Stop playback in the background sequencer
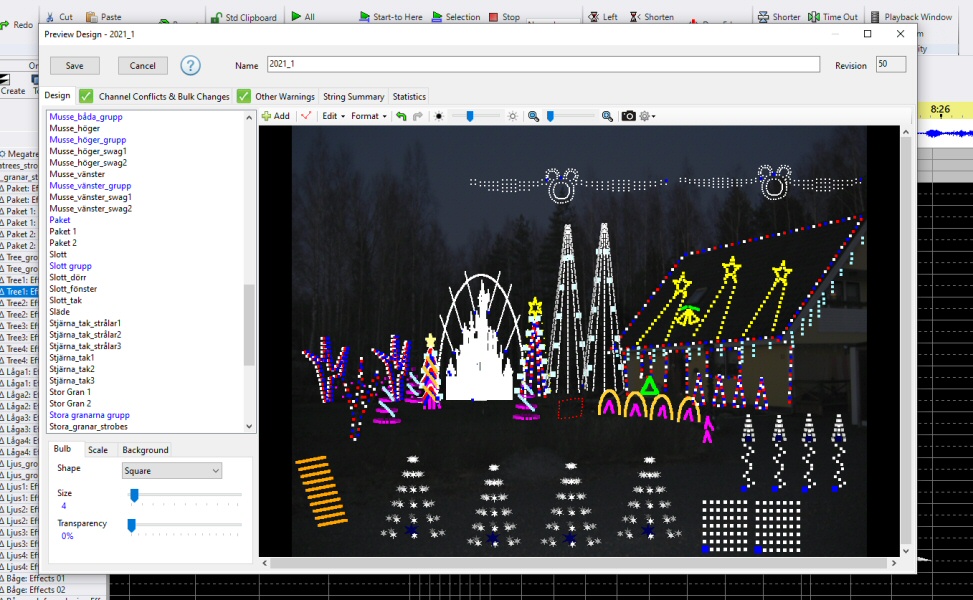Viewport: 973px width, 600px height. pos(504,17)
